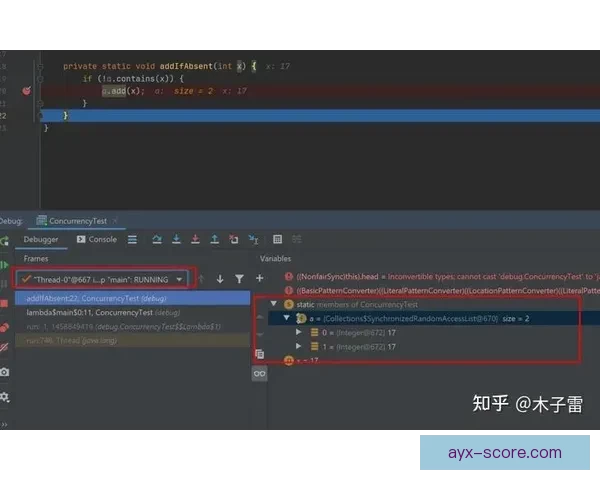Step out of the current method
Screen dimensions: 600x480
[x=215, y=240]
